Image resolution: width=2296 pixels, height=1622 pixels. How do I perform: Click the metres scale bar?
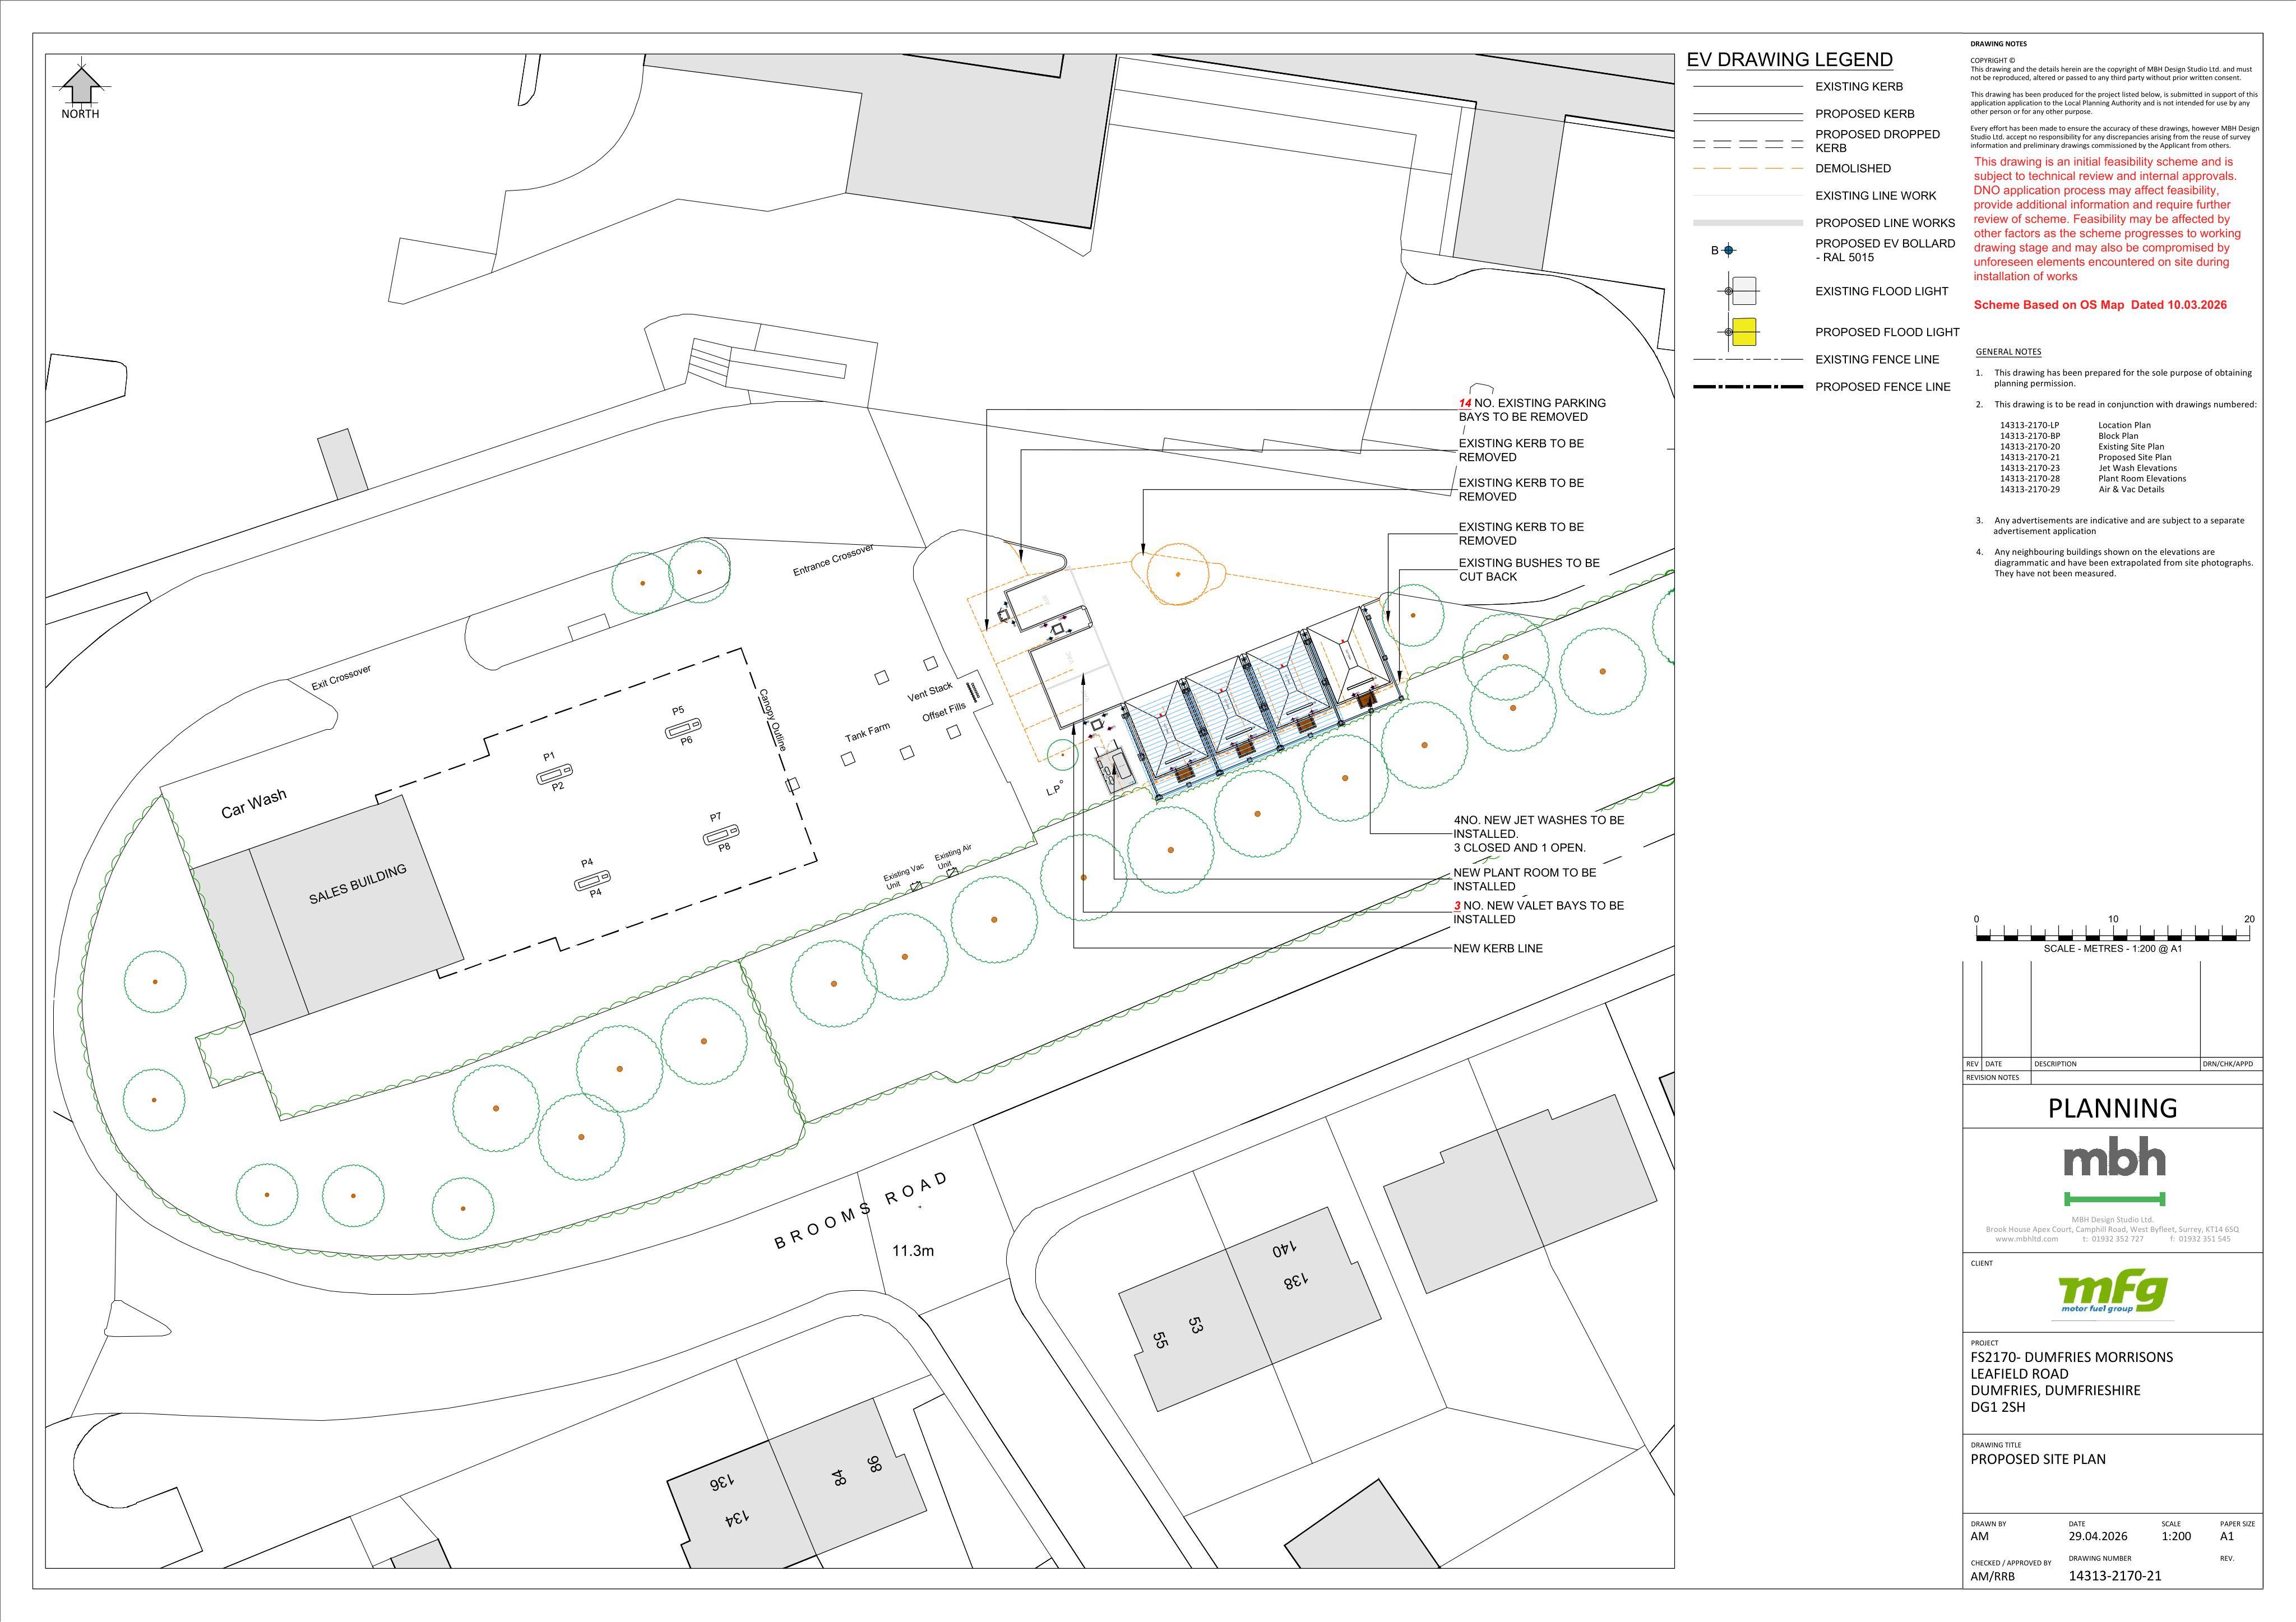point(2112,934)
